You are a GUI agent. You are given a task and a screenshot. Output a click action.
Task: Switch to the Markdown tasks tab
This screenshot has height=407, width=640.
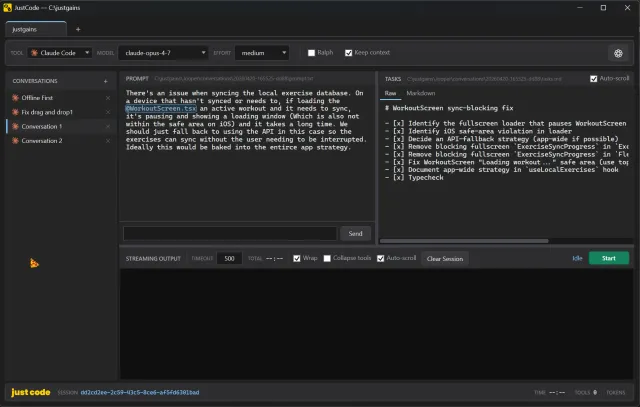coord(420,93)
